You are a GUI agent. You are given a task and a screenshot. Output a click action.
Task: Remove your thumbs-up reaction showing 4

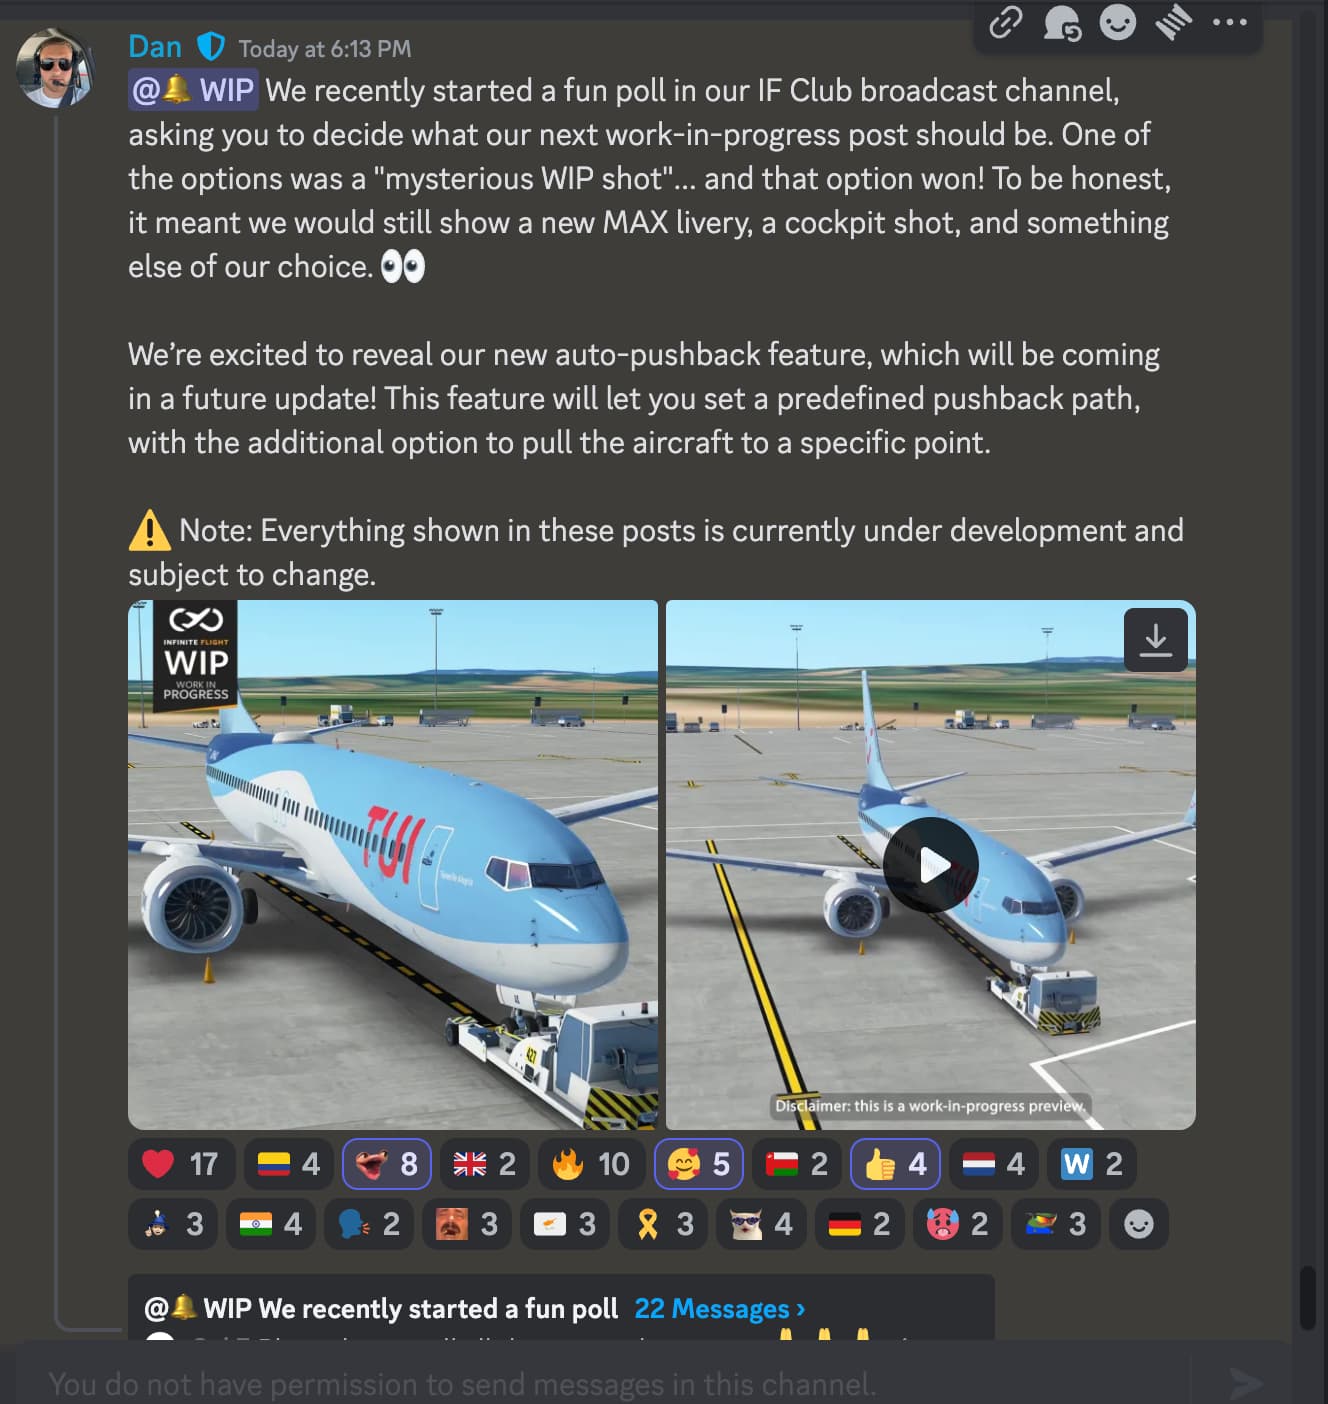[895, 1164]
